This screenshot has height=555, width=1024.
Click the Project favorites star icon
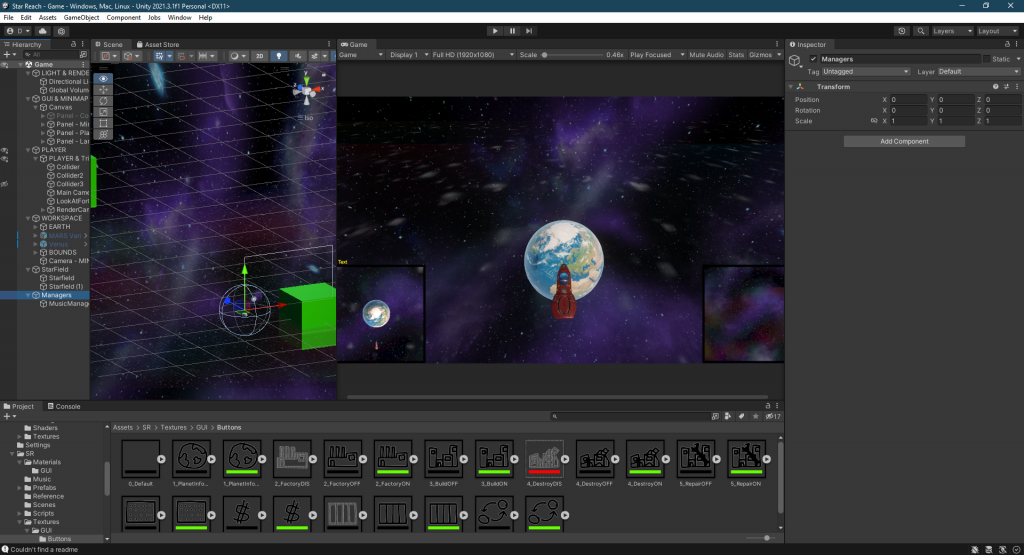[x=756, y=416]
